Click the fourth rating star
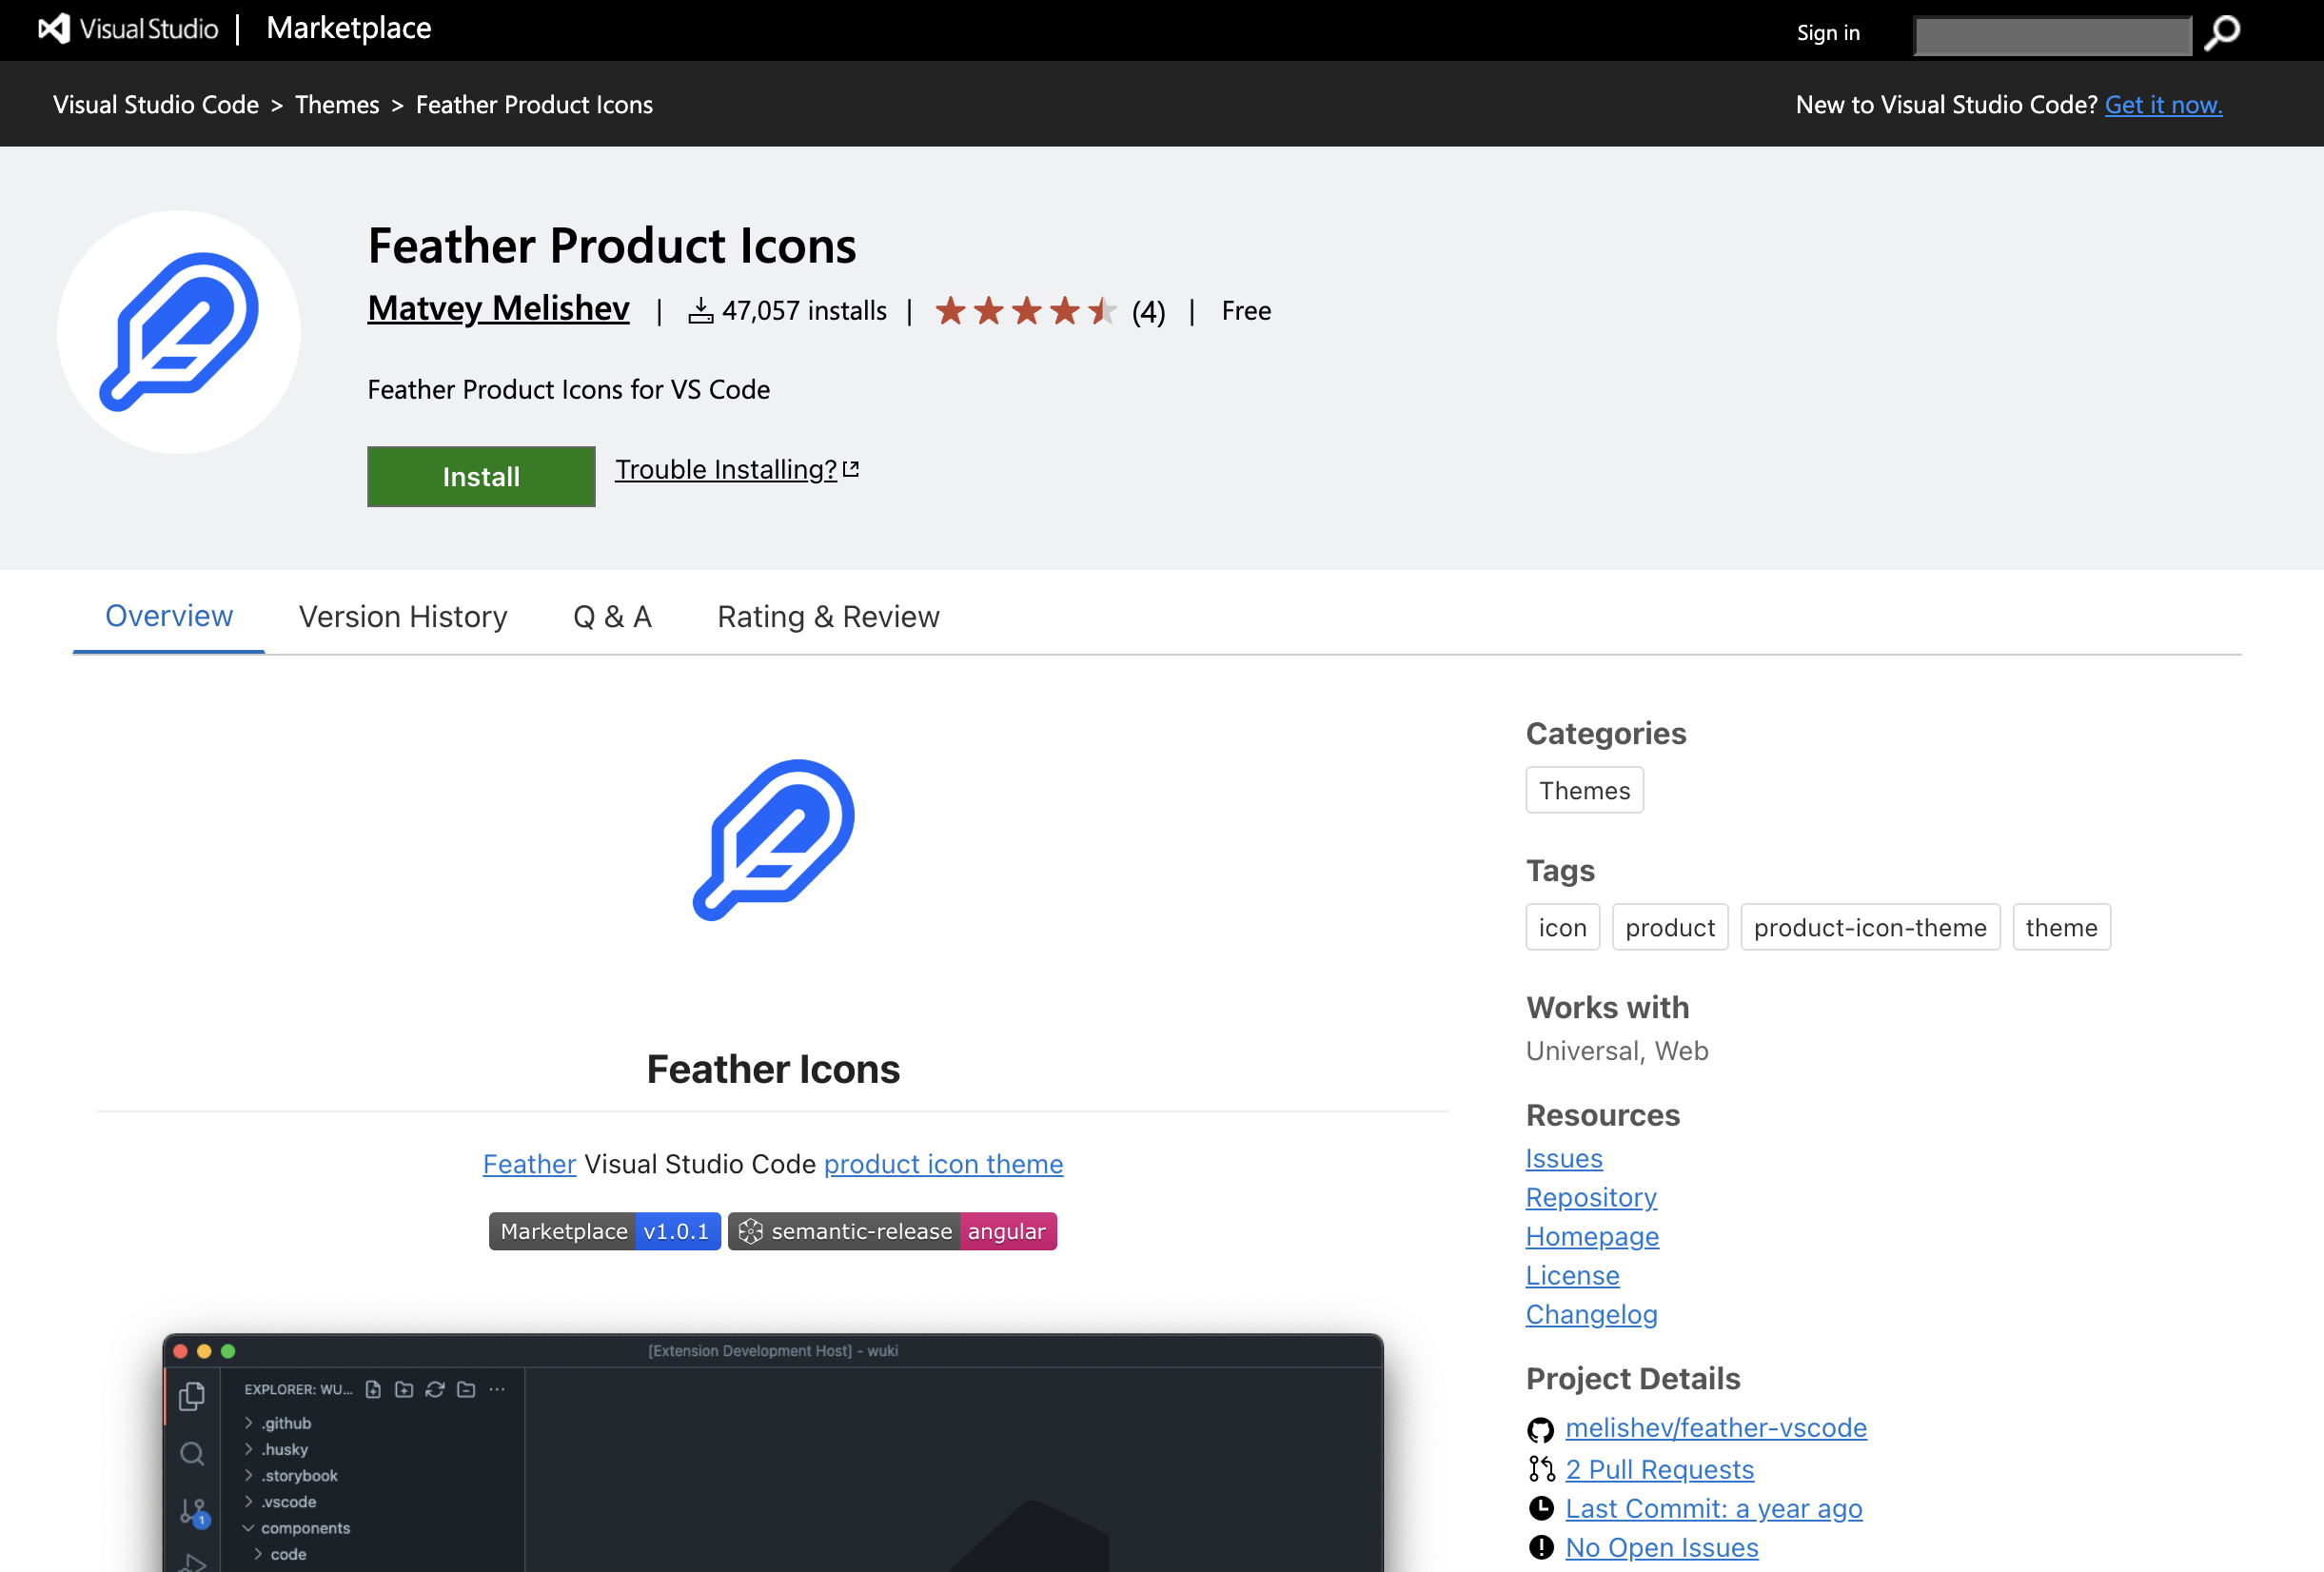 (x=1063, y=310)
